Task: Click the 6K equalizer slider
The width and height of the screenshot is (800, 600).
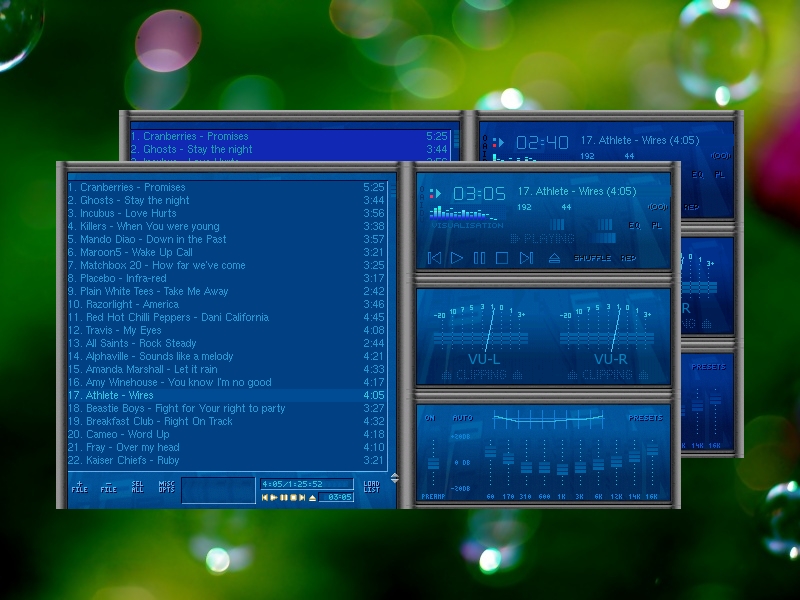Action: [x=598, y=464]
